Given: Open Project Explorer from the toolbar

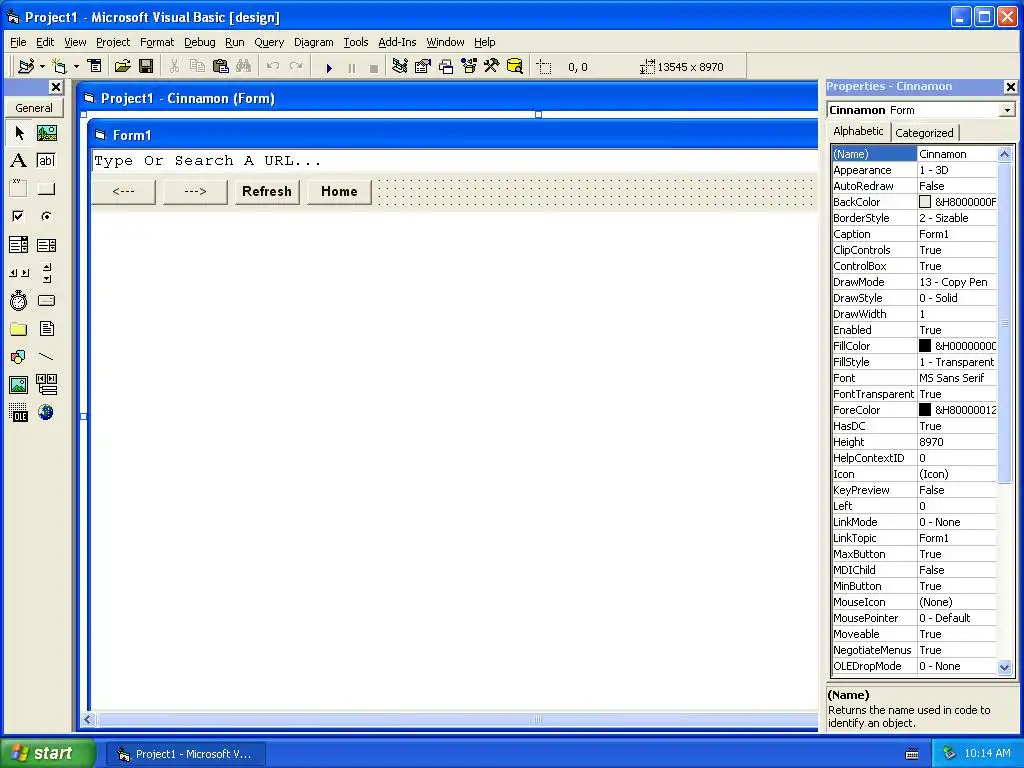Looking at the screenshot, I should (400, 67).
